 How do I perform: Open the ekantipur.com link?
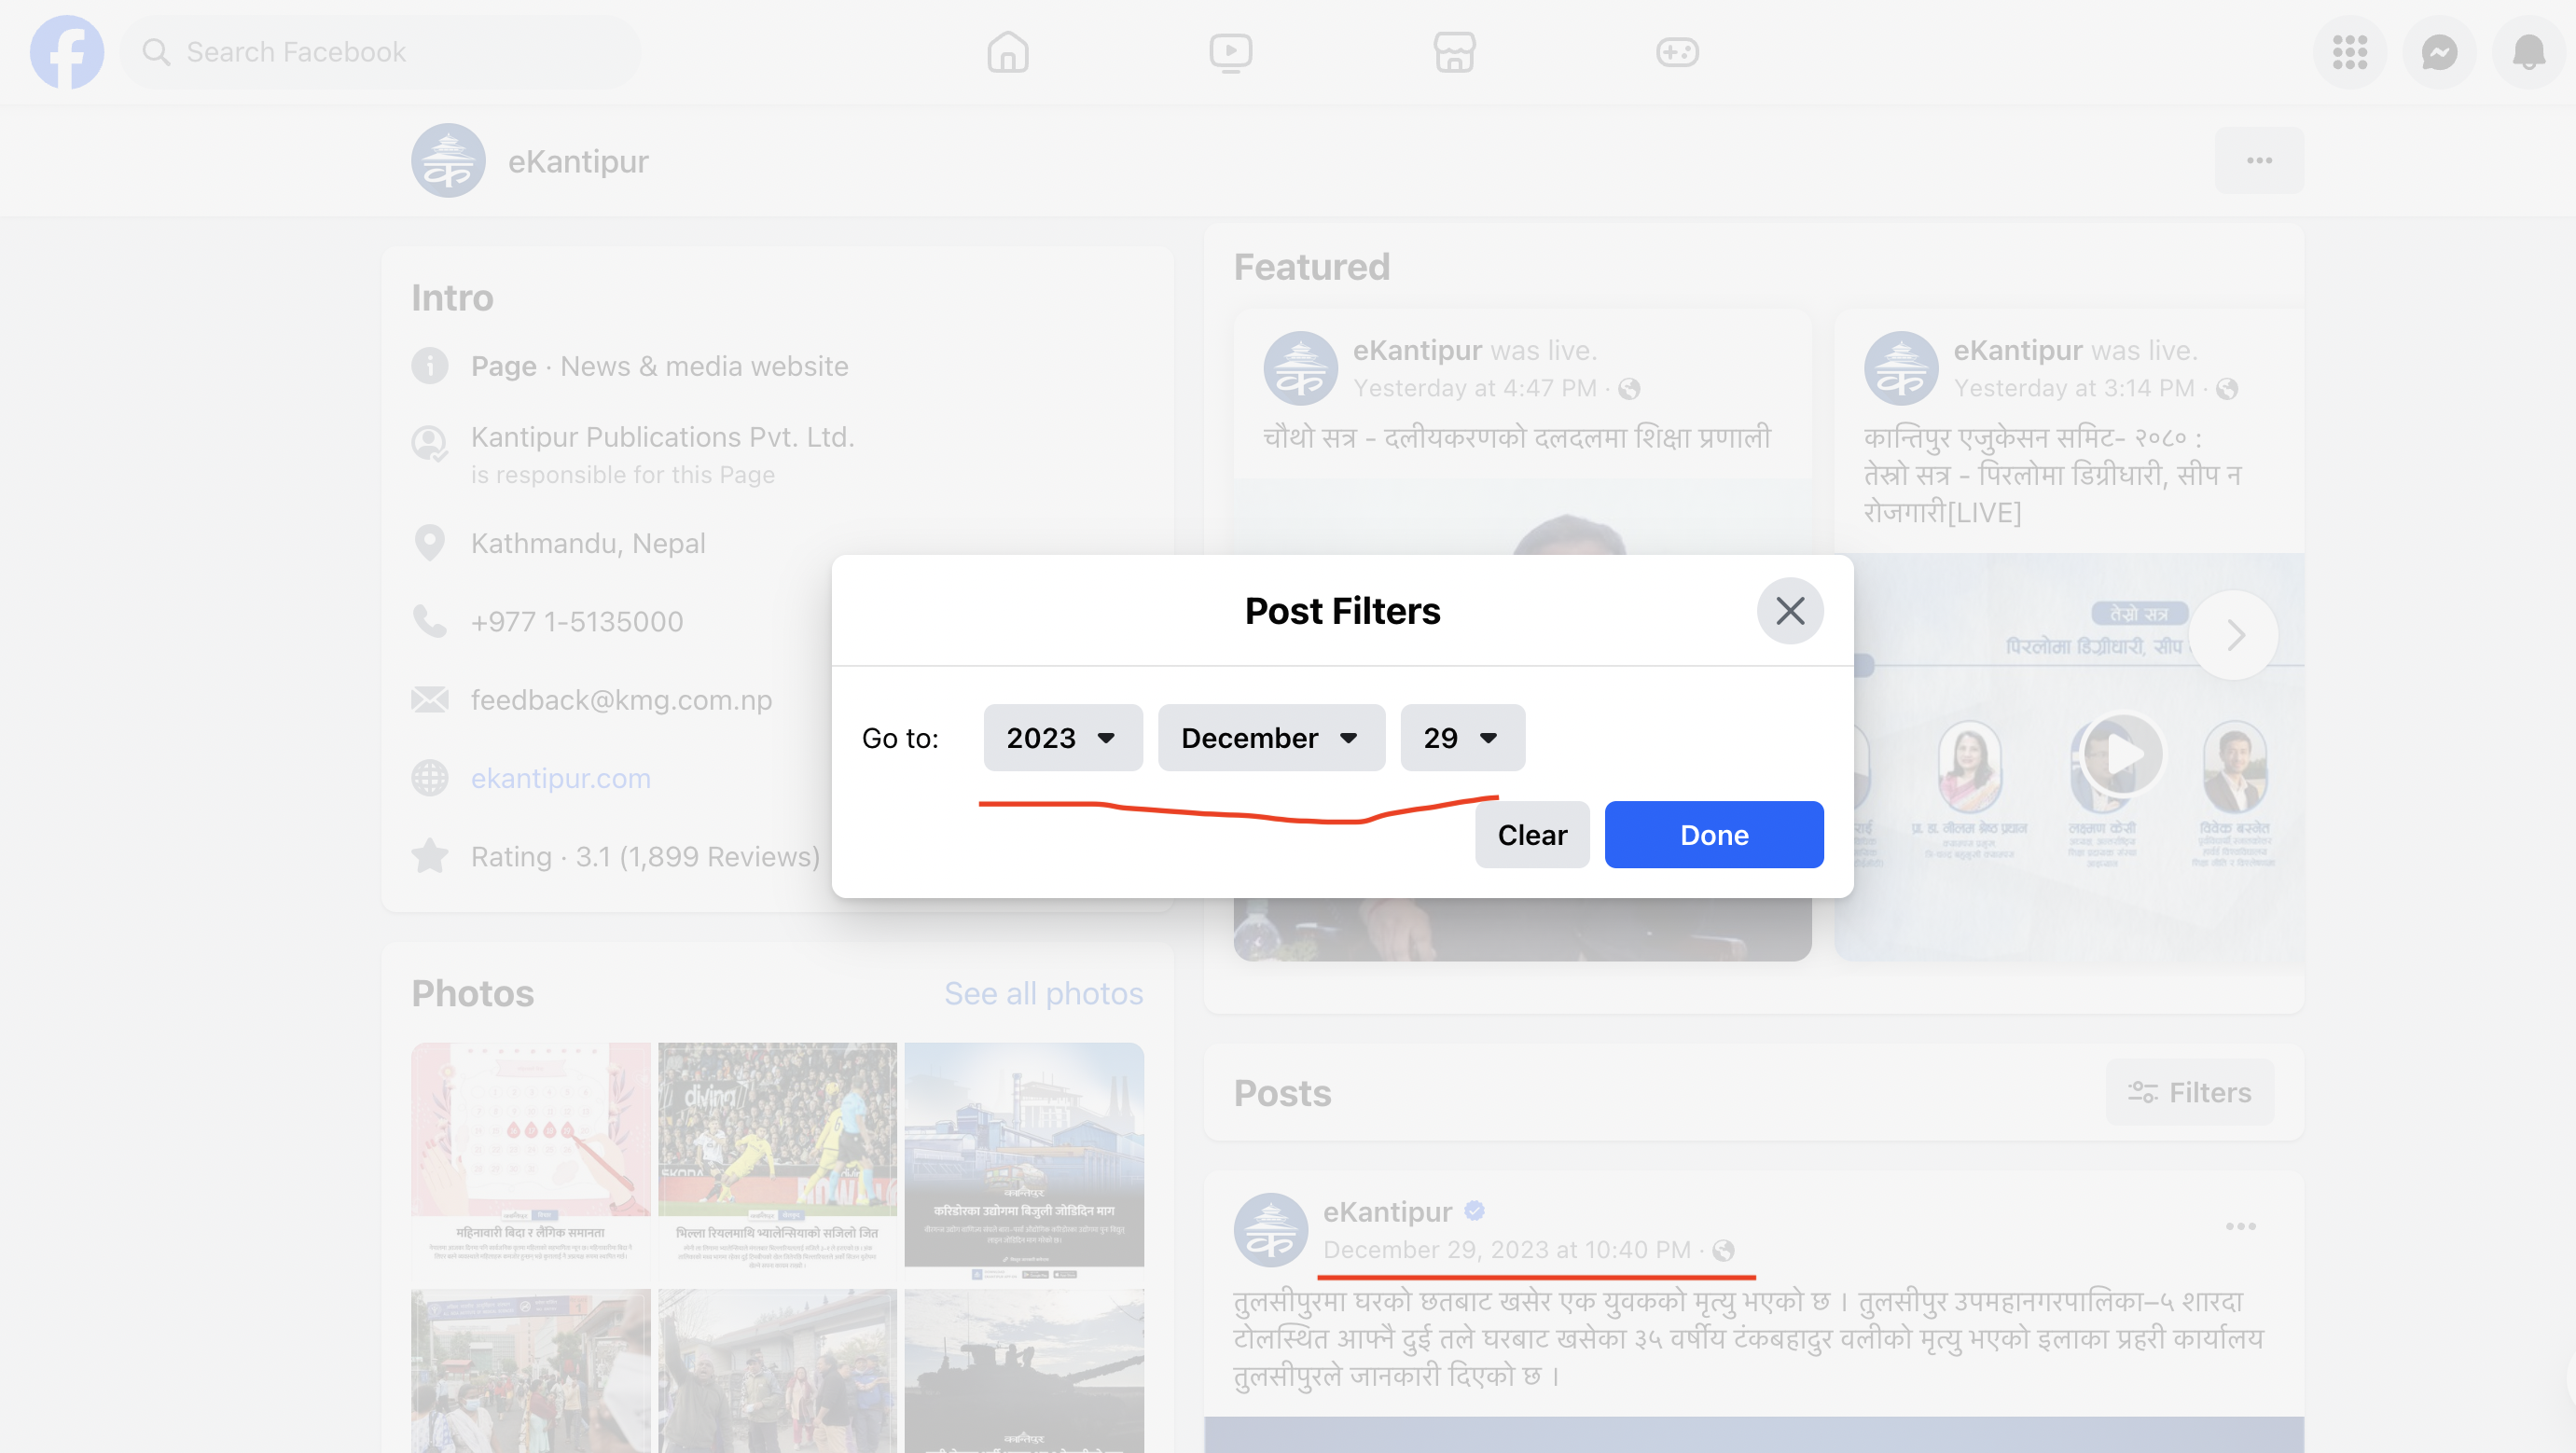tap(561, 778)
